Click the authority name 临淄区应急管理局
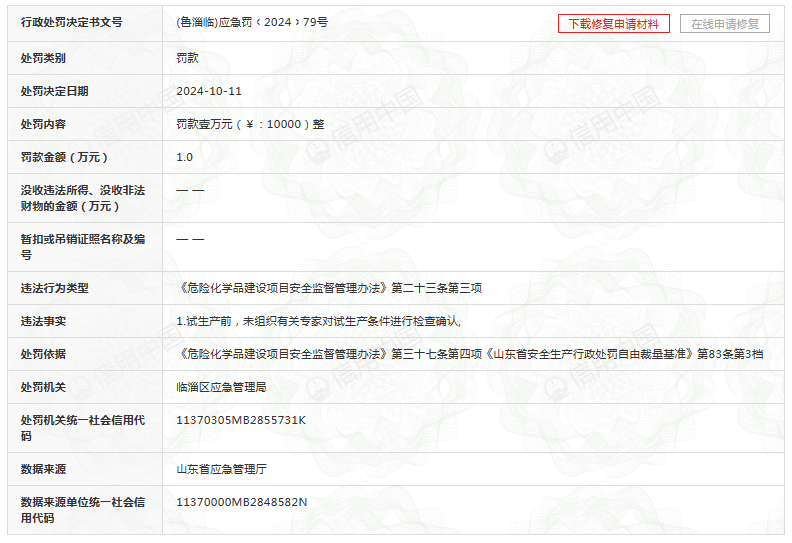792x543 pixels. (221, 387)
